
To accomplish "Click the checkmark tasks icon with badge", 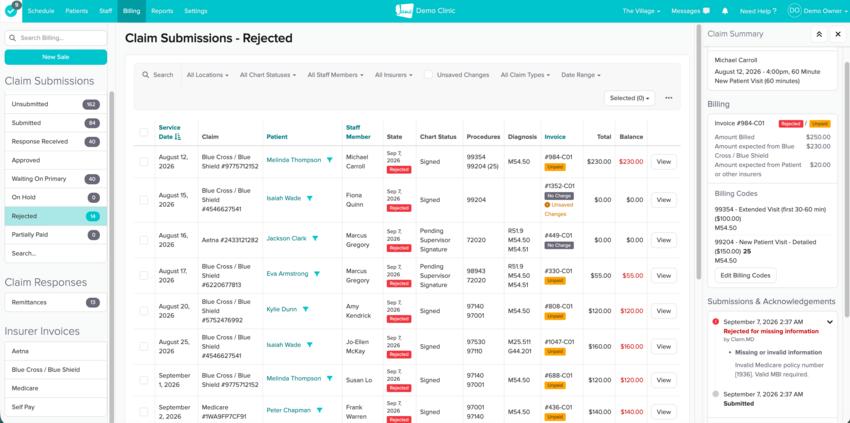I will (x=11, y=10).
